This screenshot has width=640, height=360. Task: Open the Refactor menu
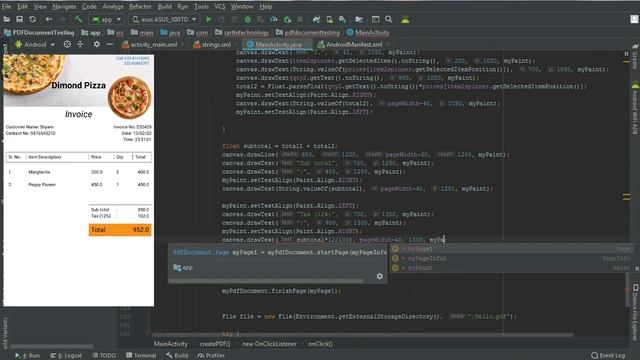[x=140, y=7]
